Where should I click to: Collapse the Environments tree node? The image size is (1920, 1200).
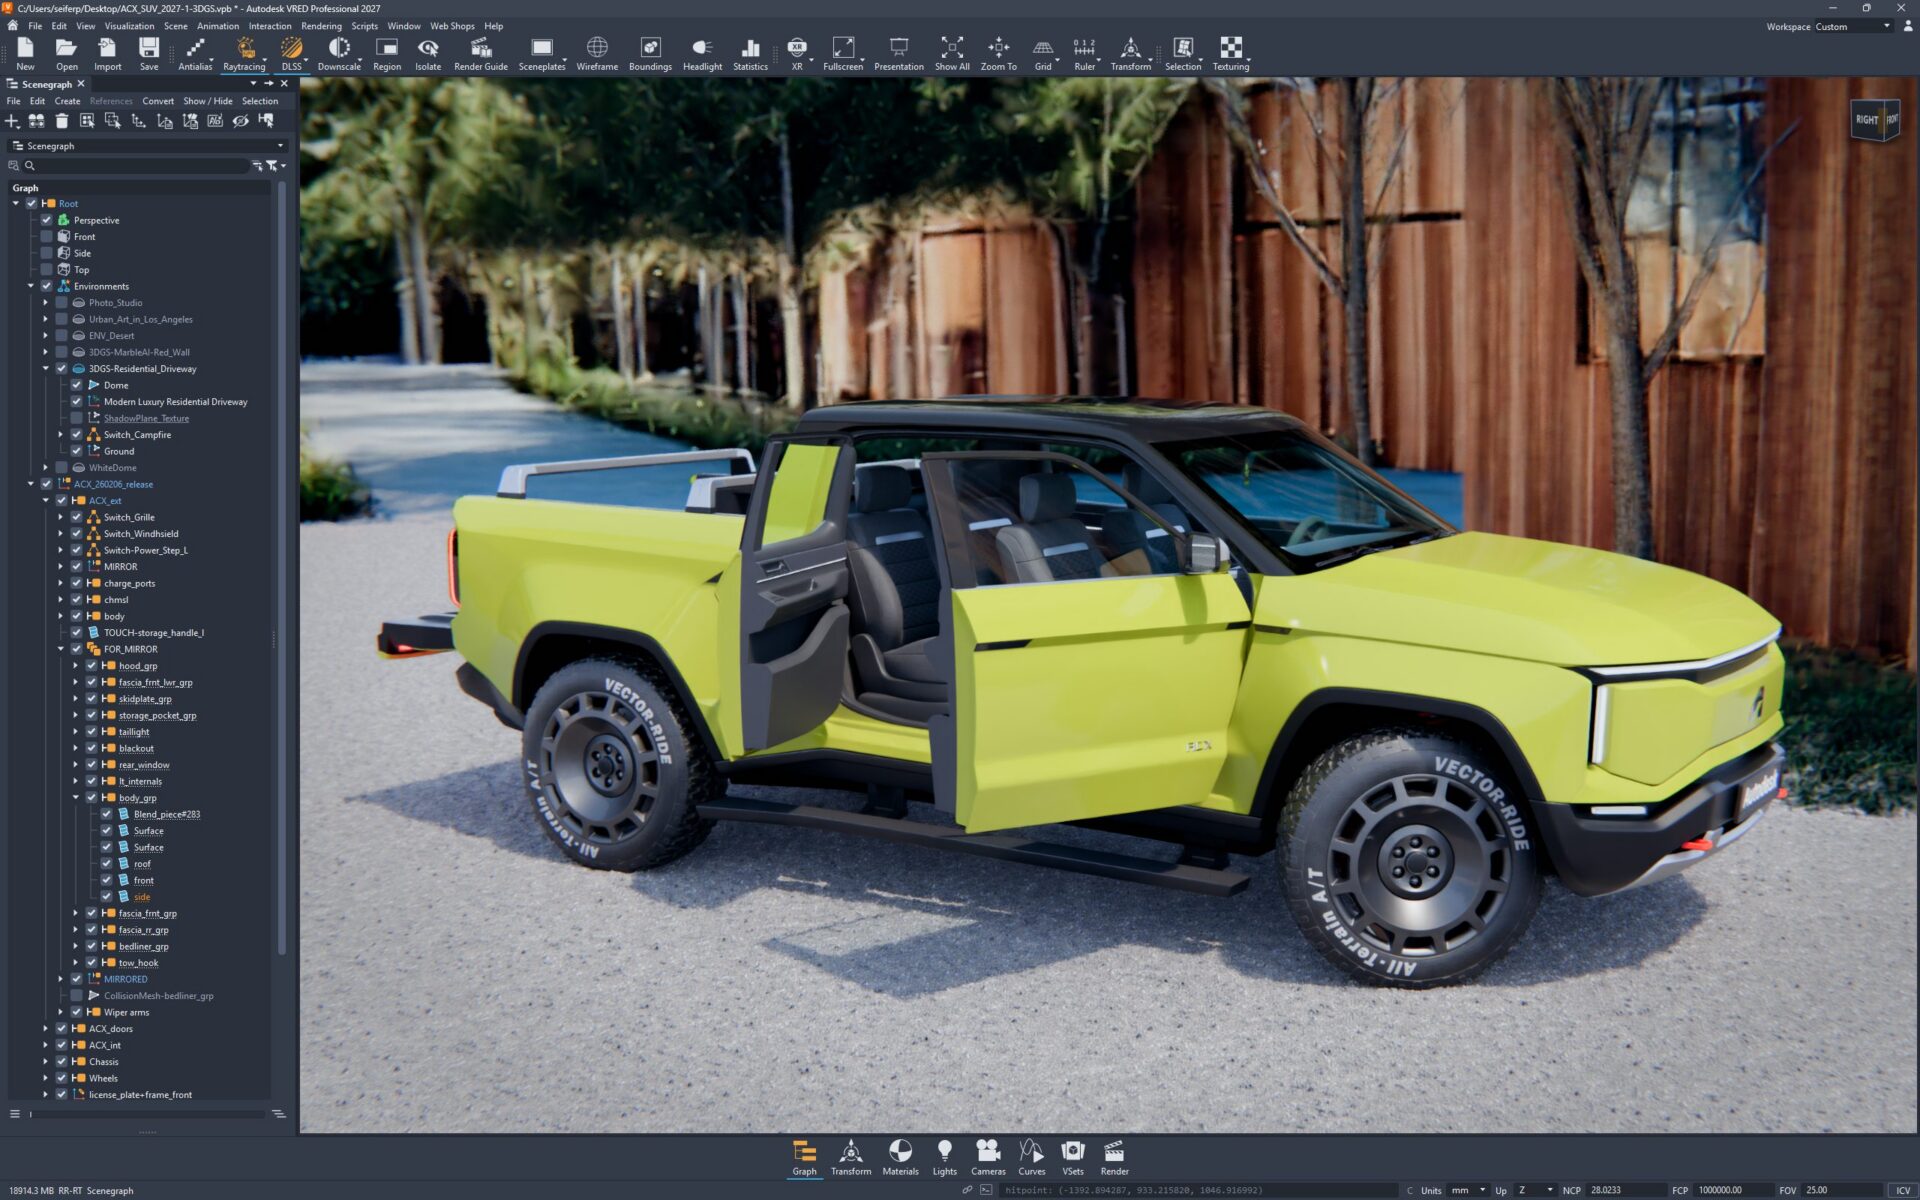31,286
